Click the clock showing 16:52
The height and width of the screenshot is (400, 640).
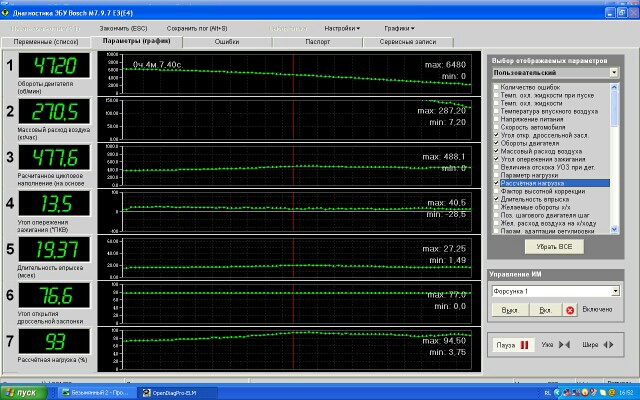click(x=625, y=393)
